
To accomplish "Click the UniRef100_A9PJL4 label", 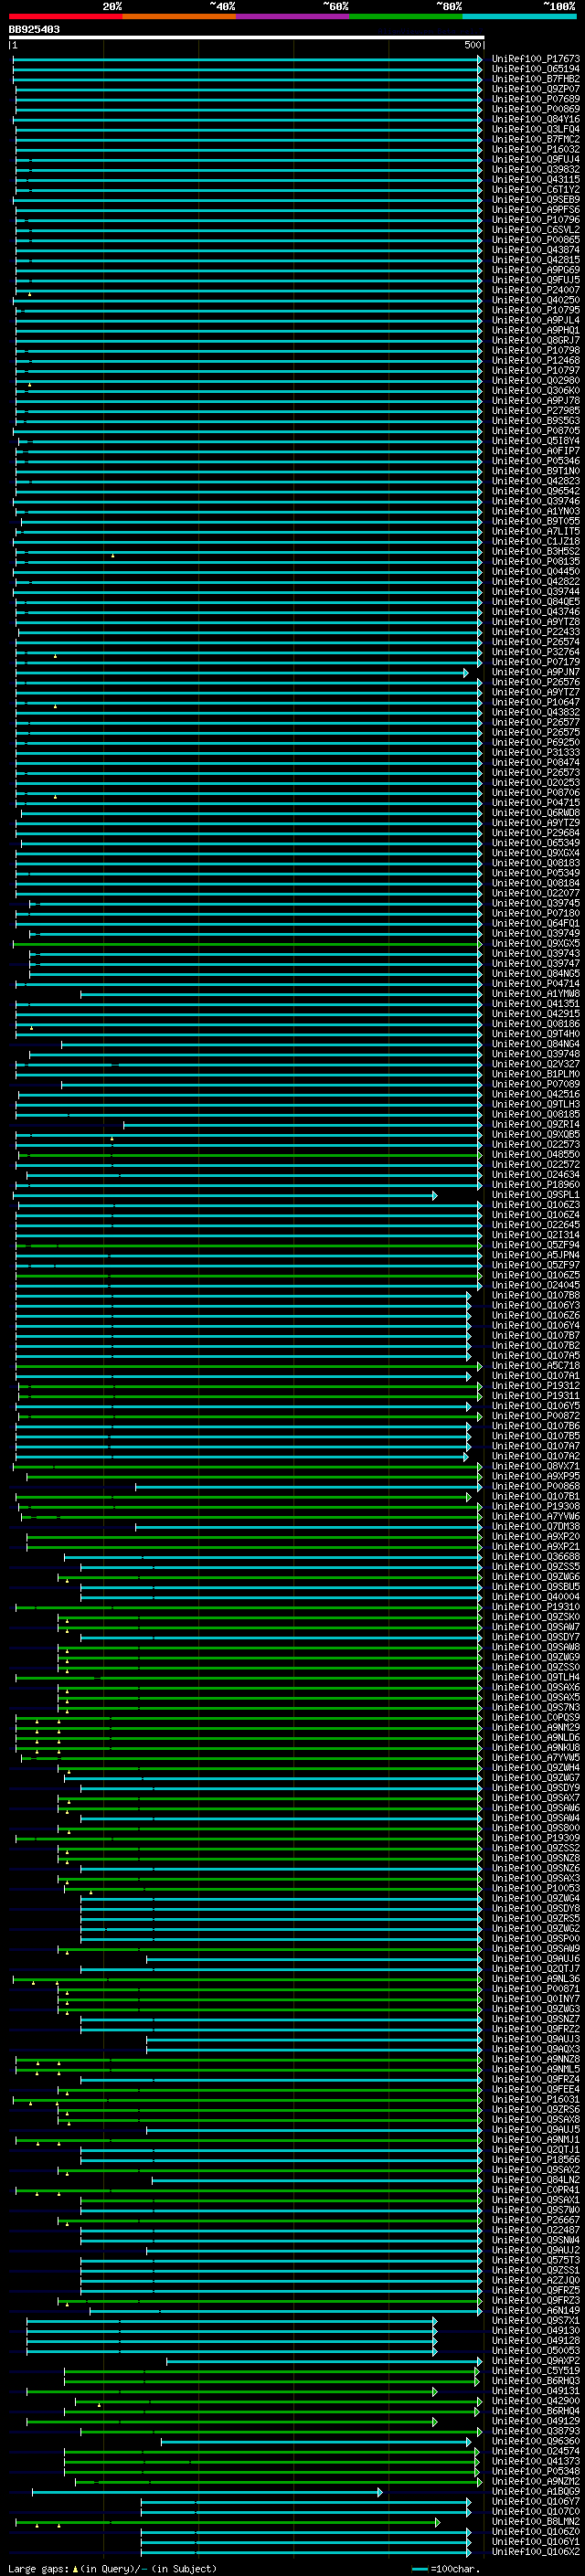I will [535, 320].
